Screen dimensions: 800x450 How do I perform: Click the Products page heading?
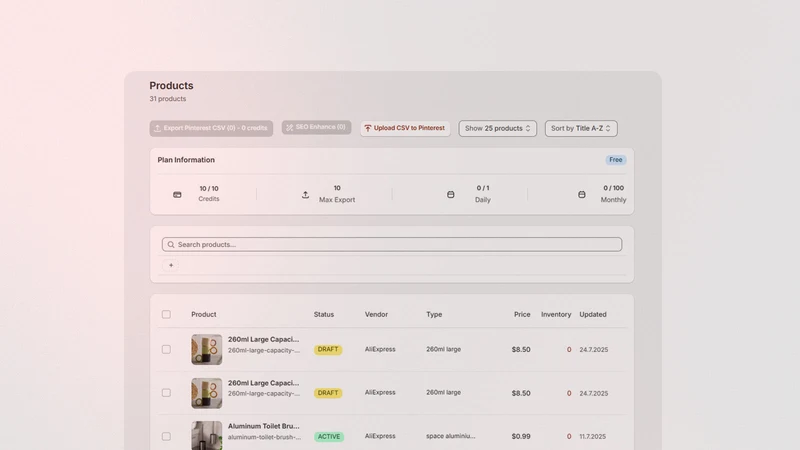pyautogui.click(x=171, y=86)
